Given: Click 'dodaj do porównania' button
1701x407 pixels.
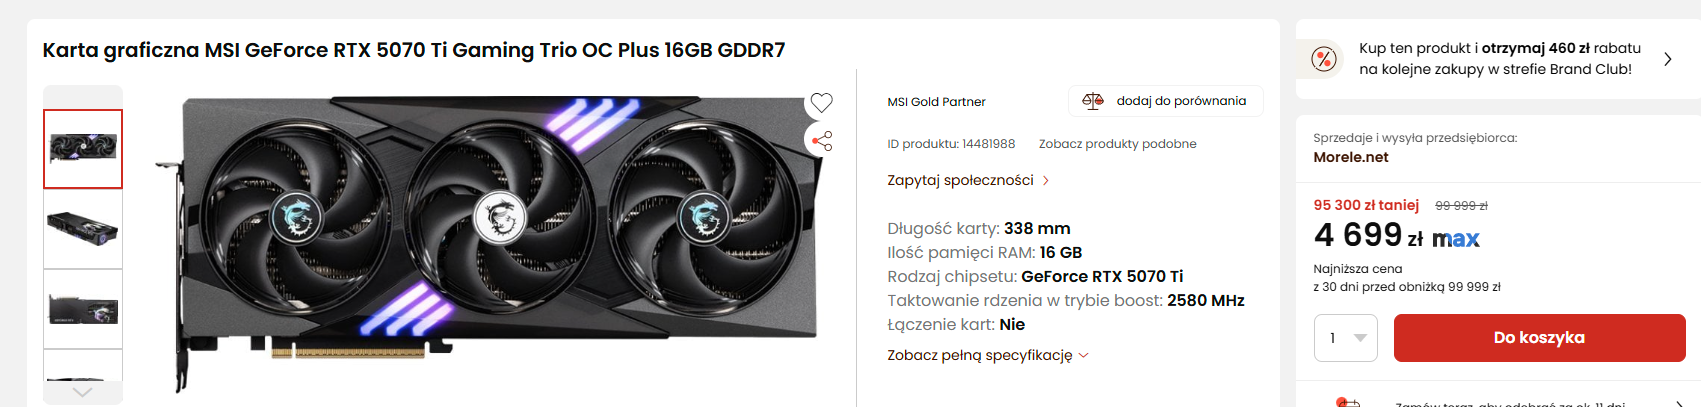Looking at the screenshot, I should pos(1166,101).
